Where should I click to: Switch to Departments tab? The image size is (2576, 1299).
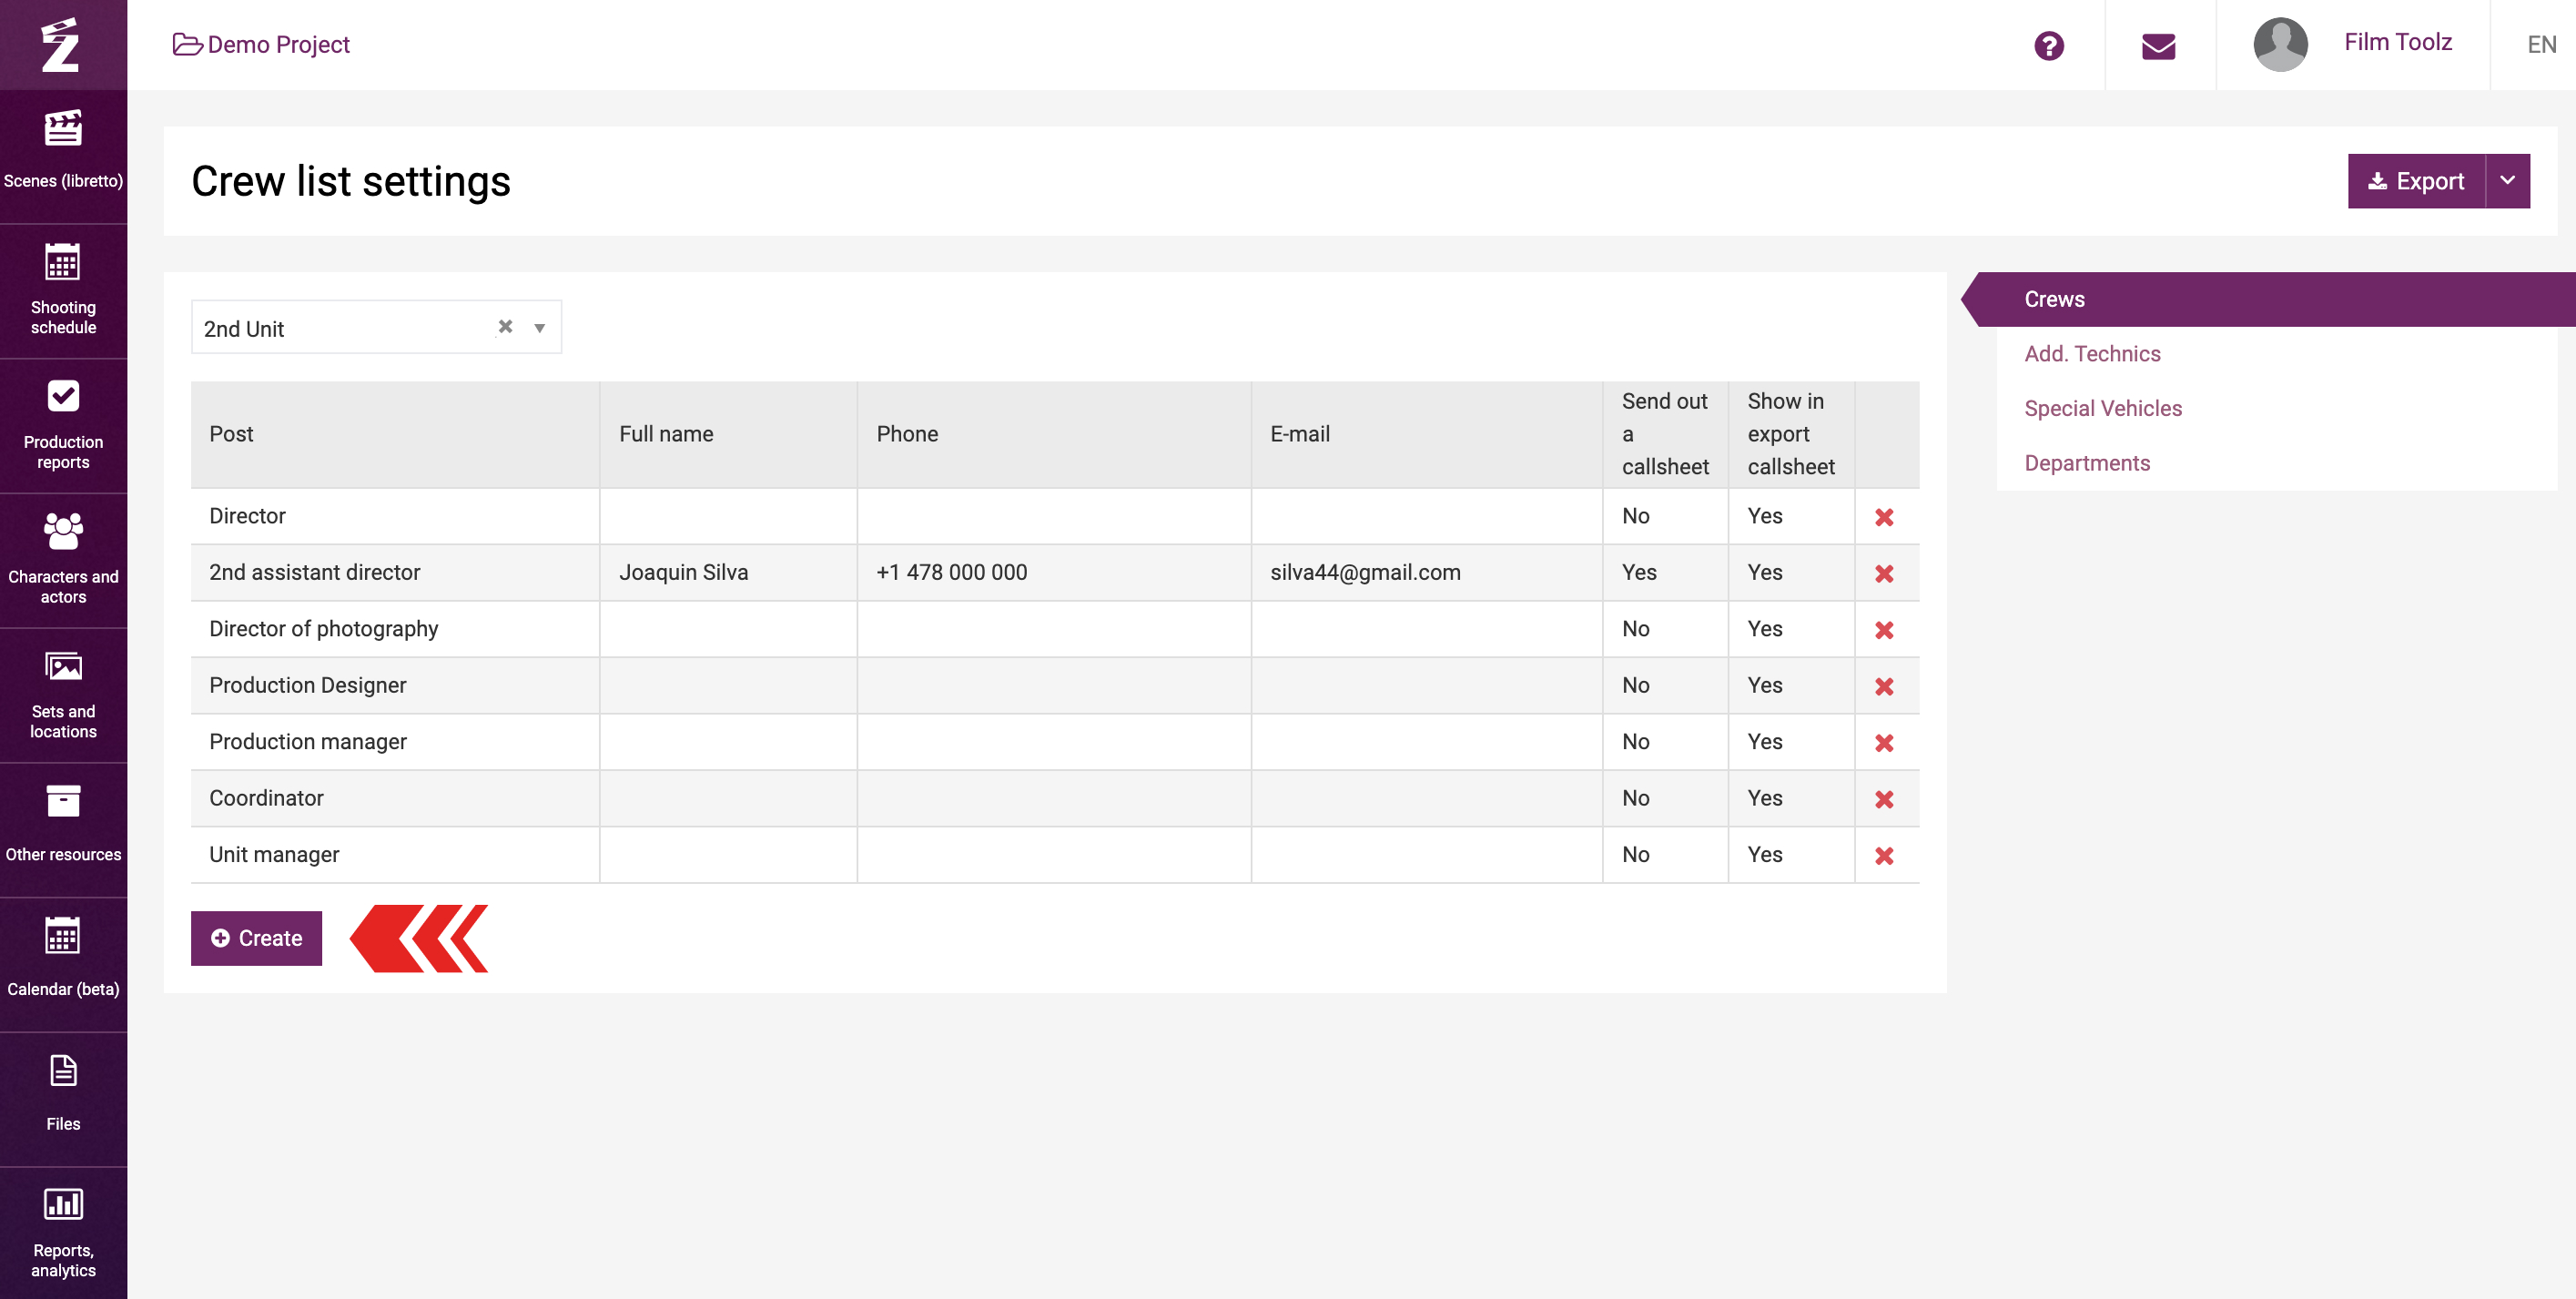(x=2087, y=463)
